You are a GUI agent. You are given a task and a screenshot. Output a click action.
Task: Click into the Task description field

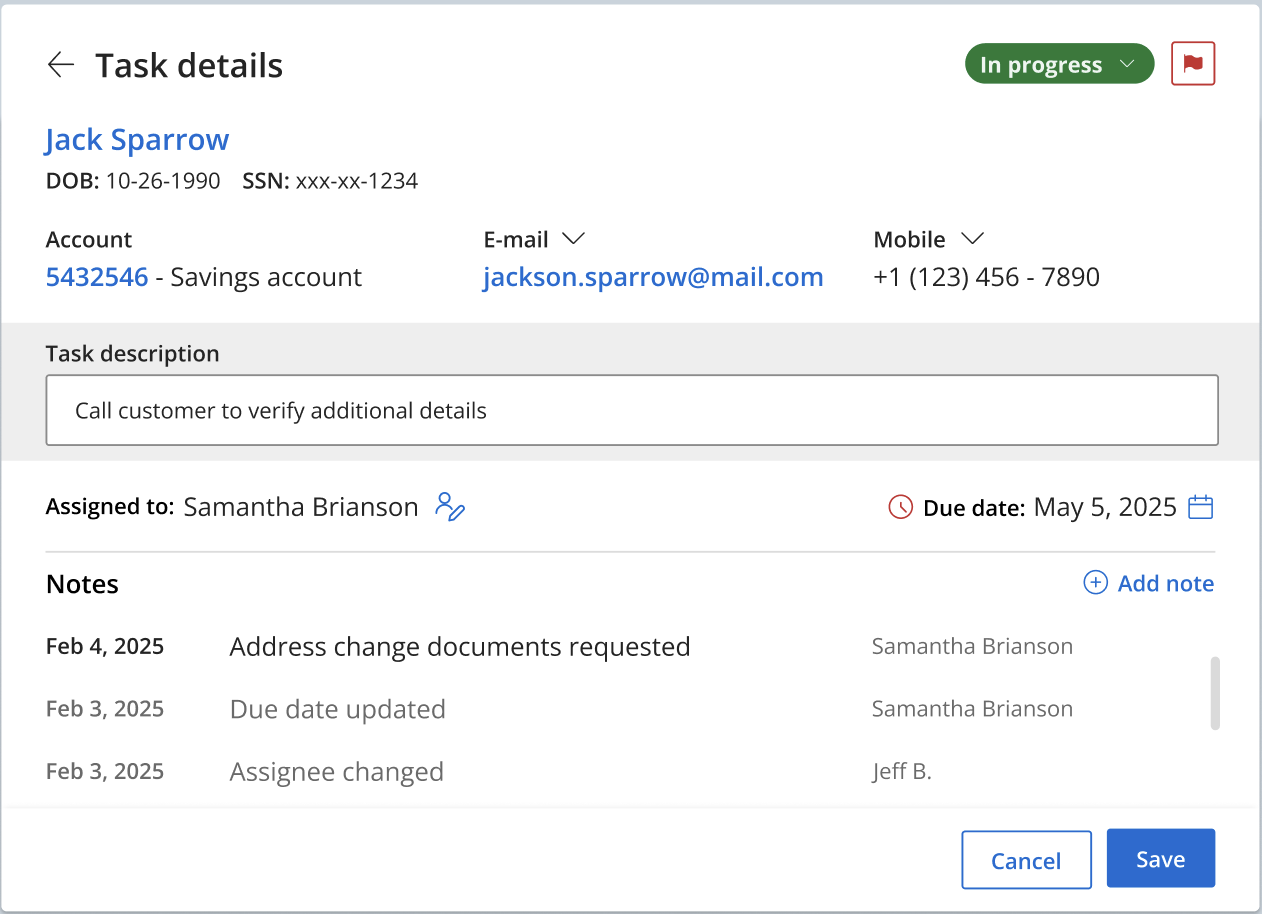tap(632, 410)
